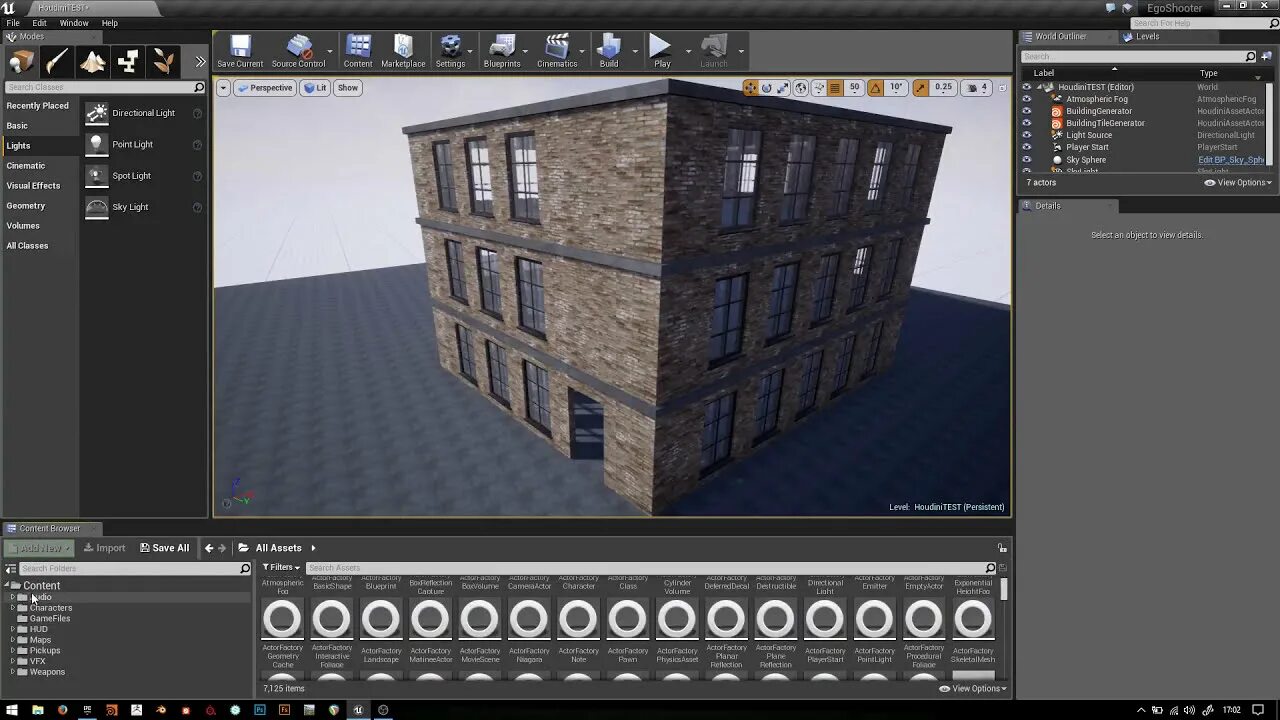Click the Spot Light placement icon
Viewport: 1280px width, 720px height.
tap(96, 175)
